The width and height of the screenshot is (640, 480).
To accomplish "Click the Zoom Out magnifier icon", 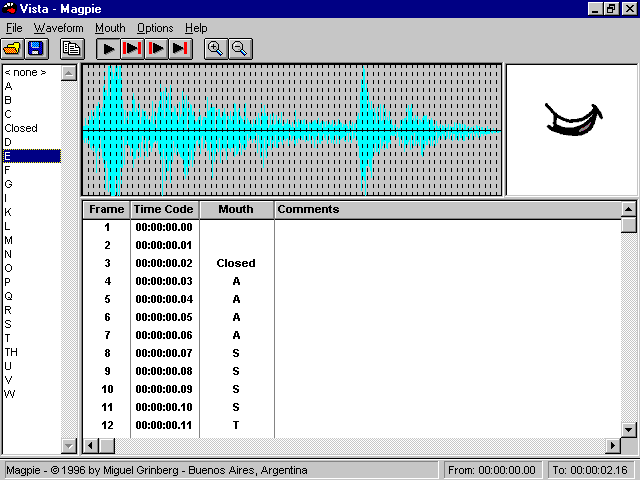I will click(239, 48).
